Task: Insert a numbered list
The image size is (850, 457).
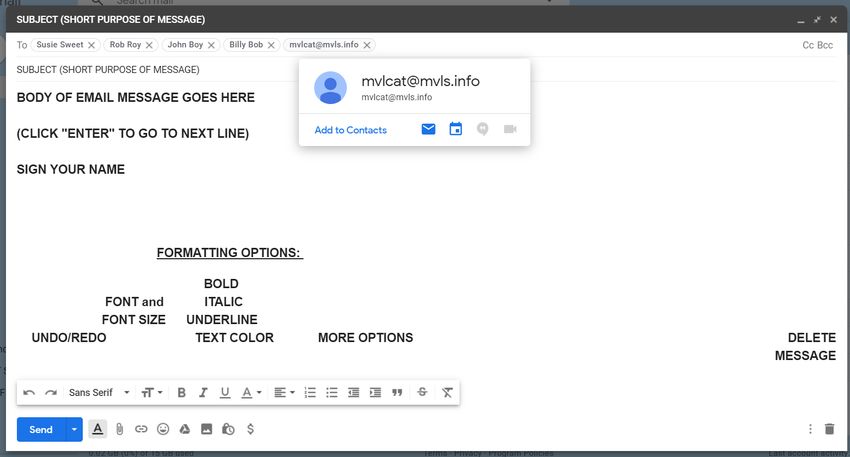Action: click(310, 392)
